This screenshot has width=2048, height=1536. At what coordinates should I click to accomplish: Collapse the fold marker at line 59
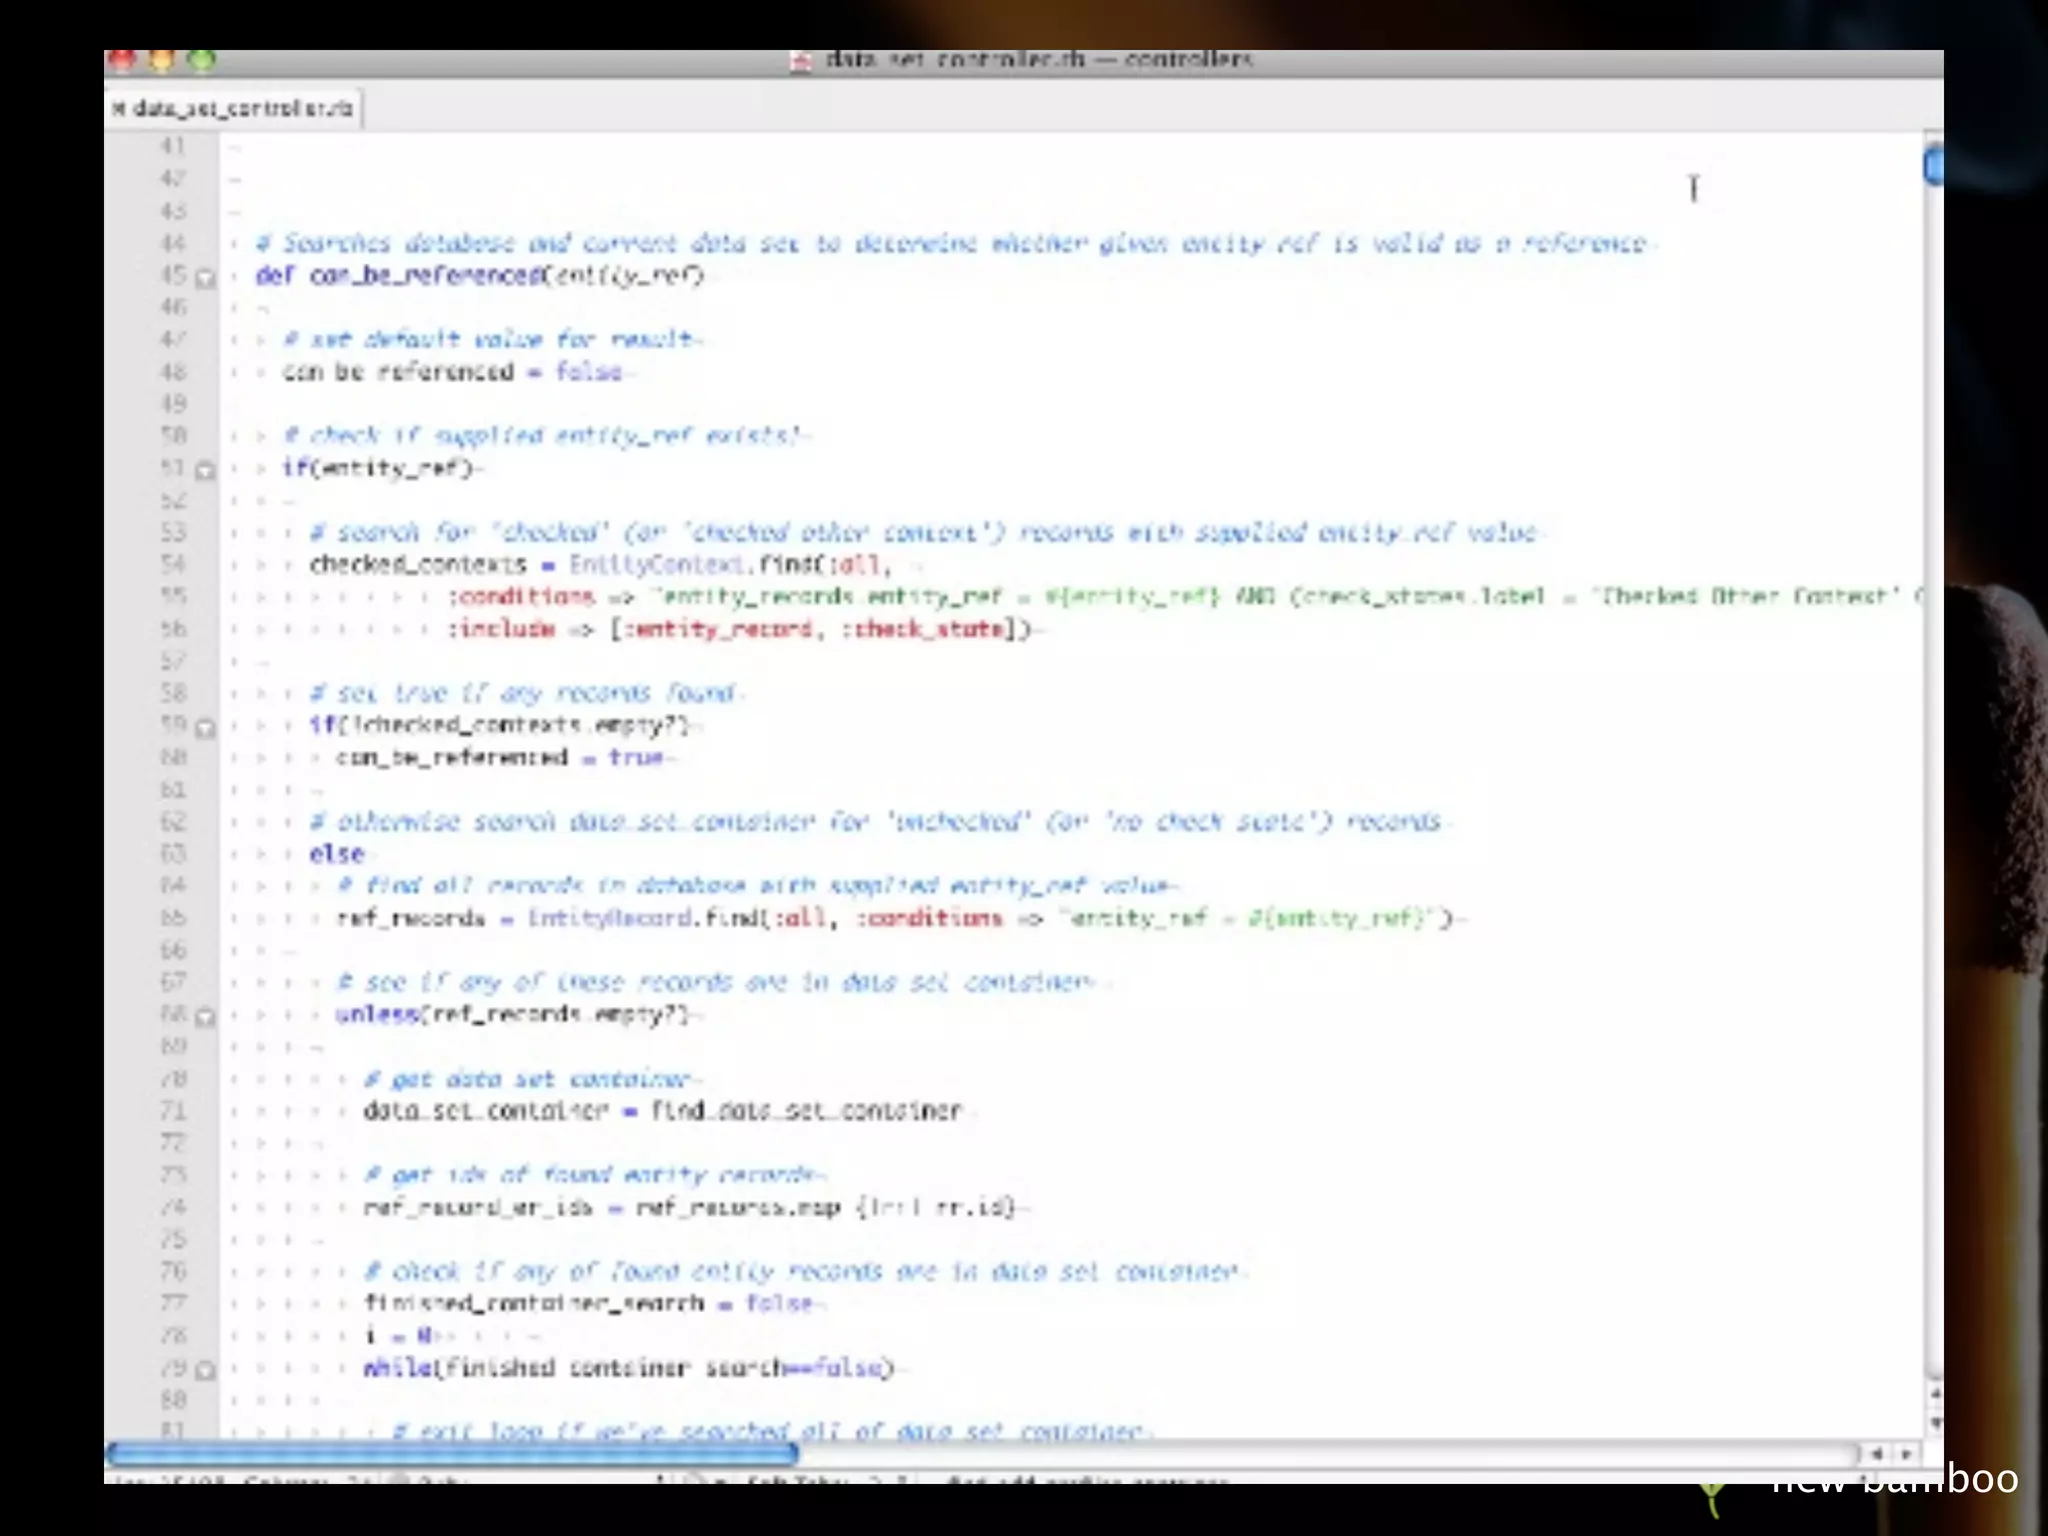(x=205, y=728)
